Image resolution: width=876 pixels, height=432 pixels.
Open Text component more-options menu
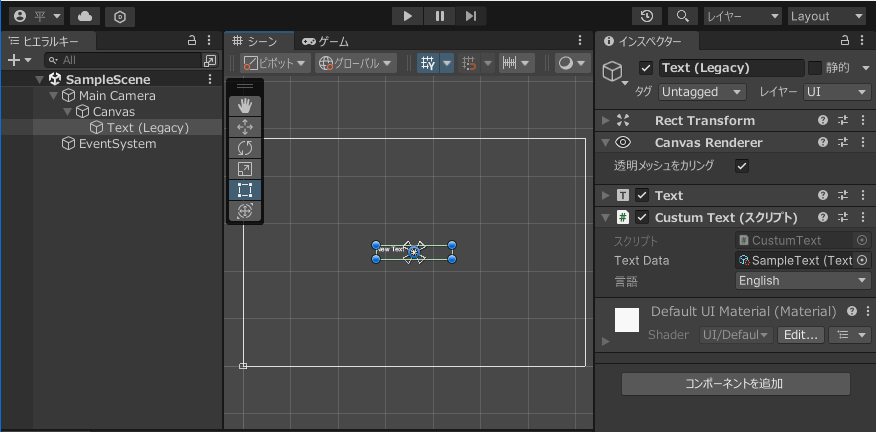coord(864,196)
